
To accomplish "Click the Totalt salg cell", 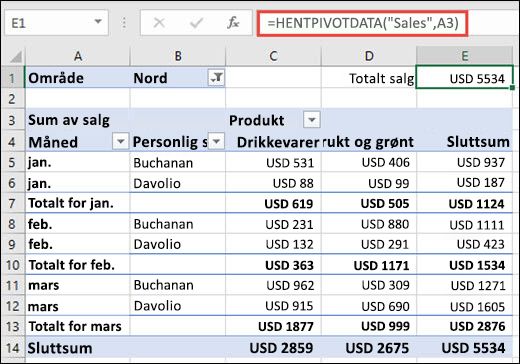I will pyautogui.click(x=369, y=78).
